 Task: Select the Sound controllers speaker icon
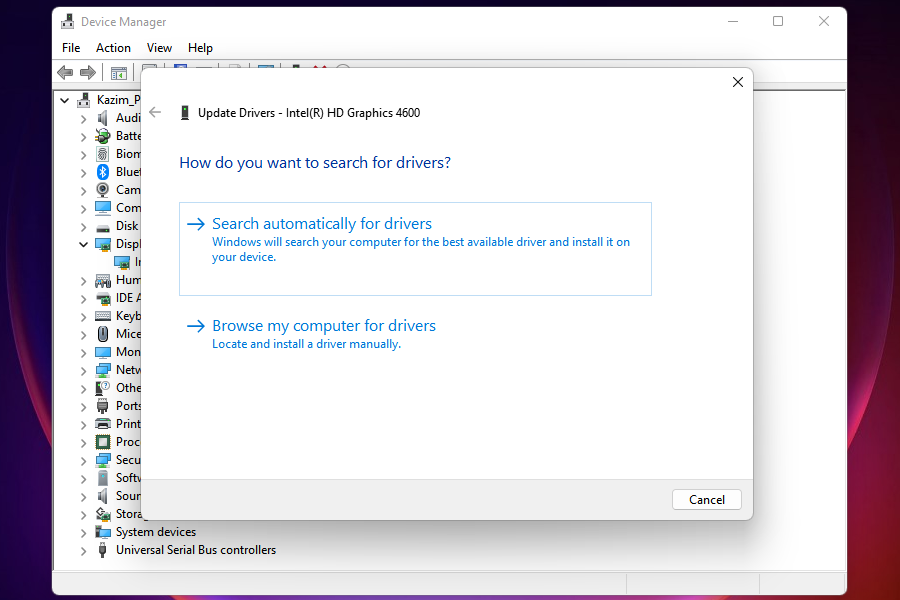(103, 496)
